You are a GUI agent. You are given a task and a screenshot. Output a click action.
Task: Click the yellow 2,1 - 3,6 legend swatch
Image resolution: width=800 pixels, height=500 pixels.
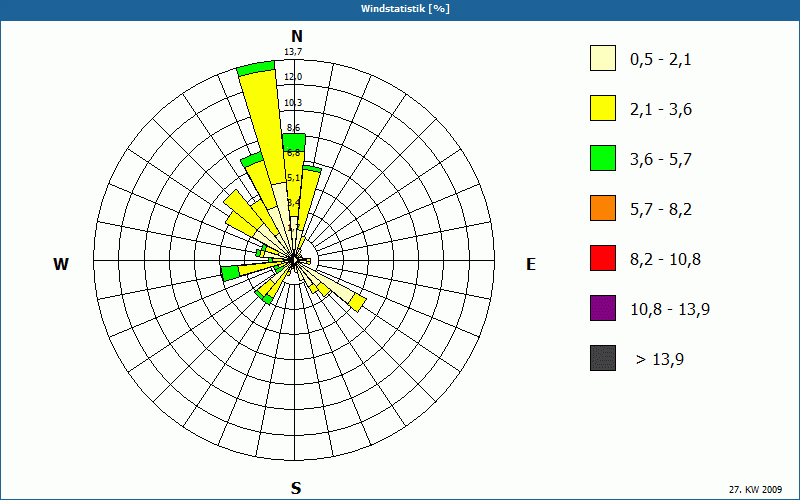[x=603, y=108]
